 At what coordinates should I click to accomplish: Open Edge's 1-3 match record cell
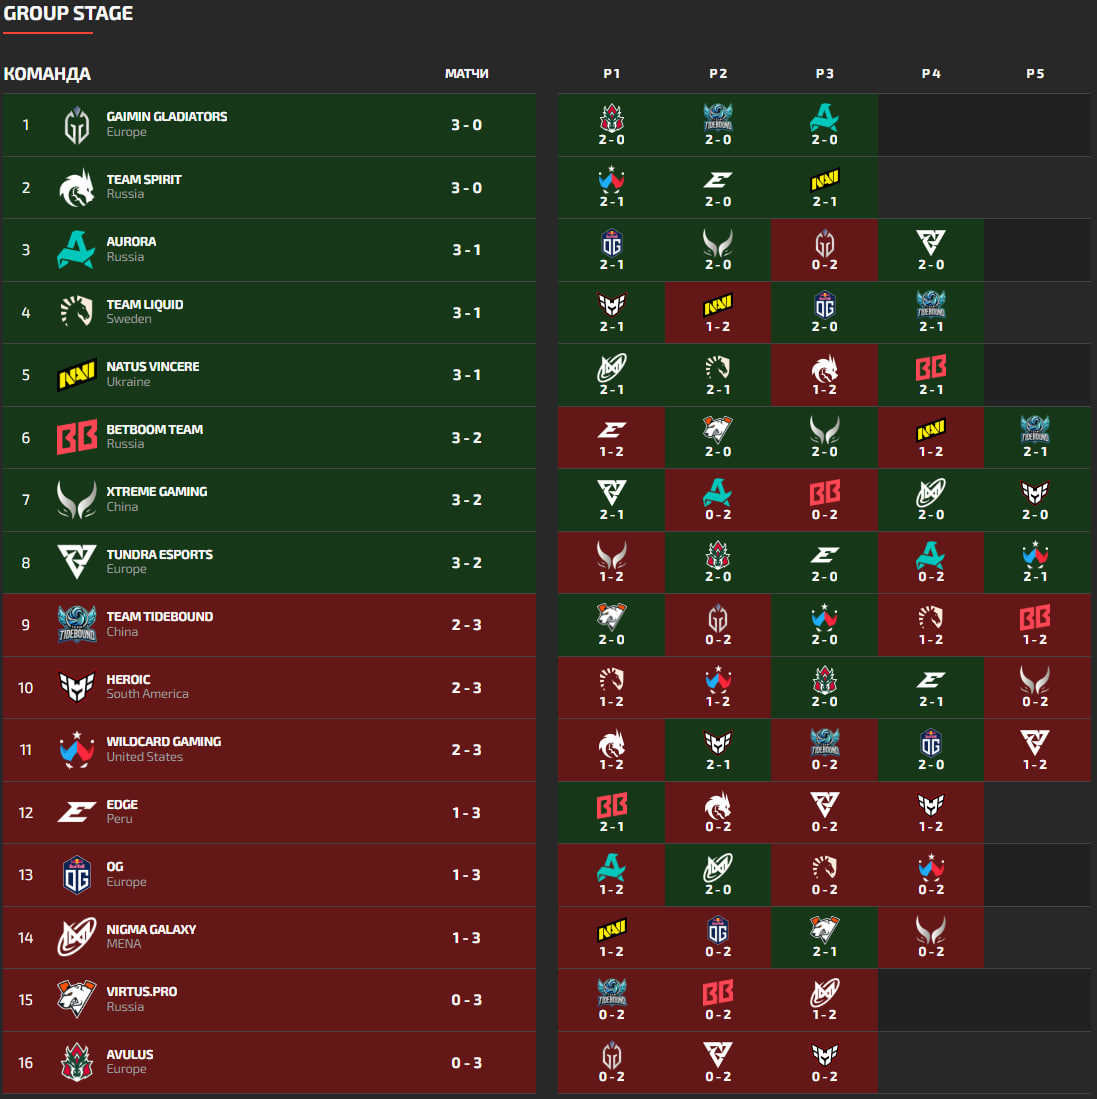coord(466,813)
